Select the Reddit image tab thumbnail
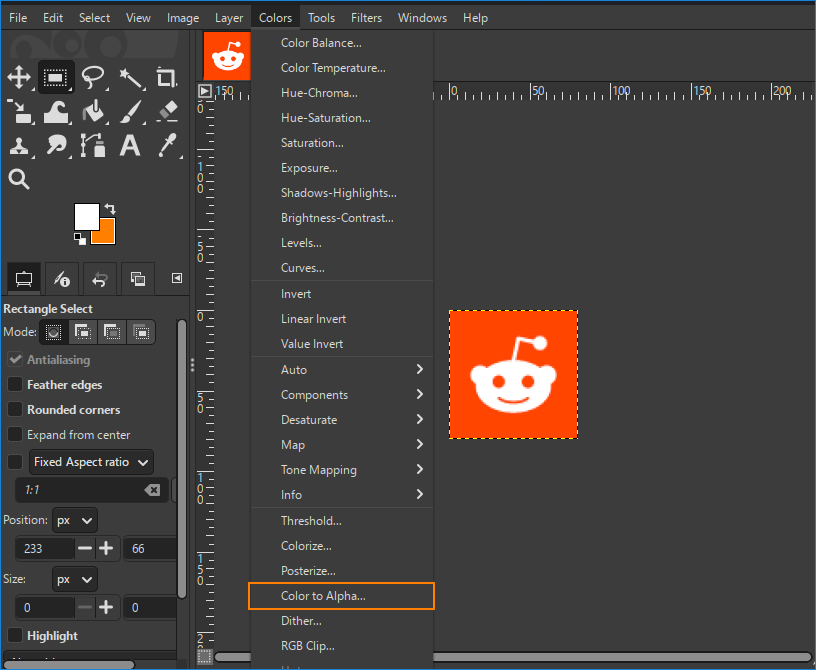The width and height of the screenshot is (816, 670). [x=227, y=56]
